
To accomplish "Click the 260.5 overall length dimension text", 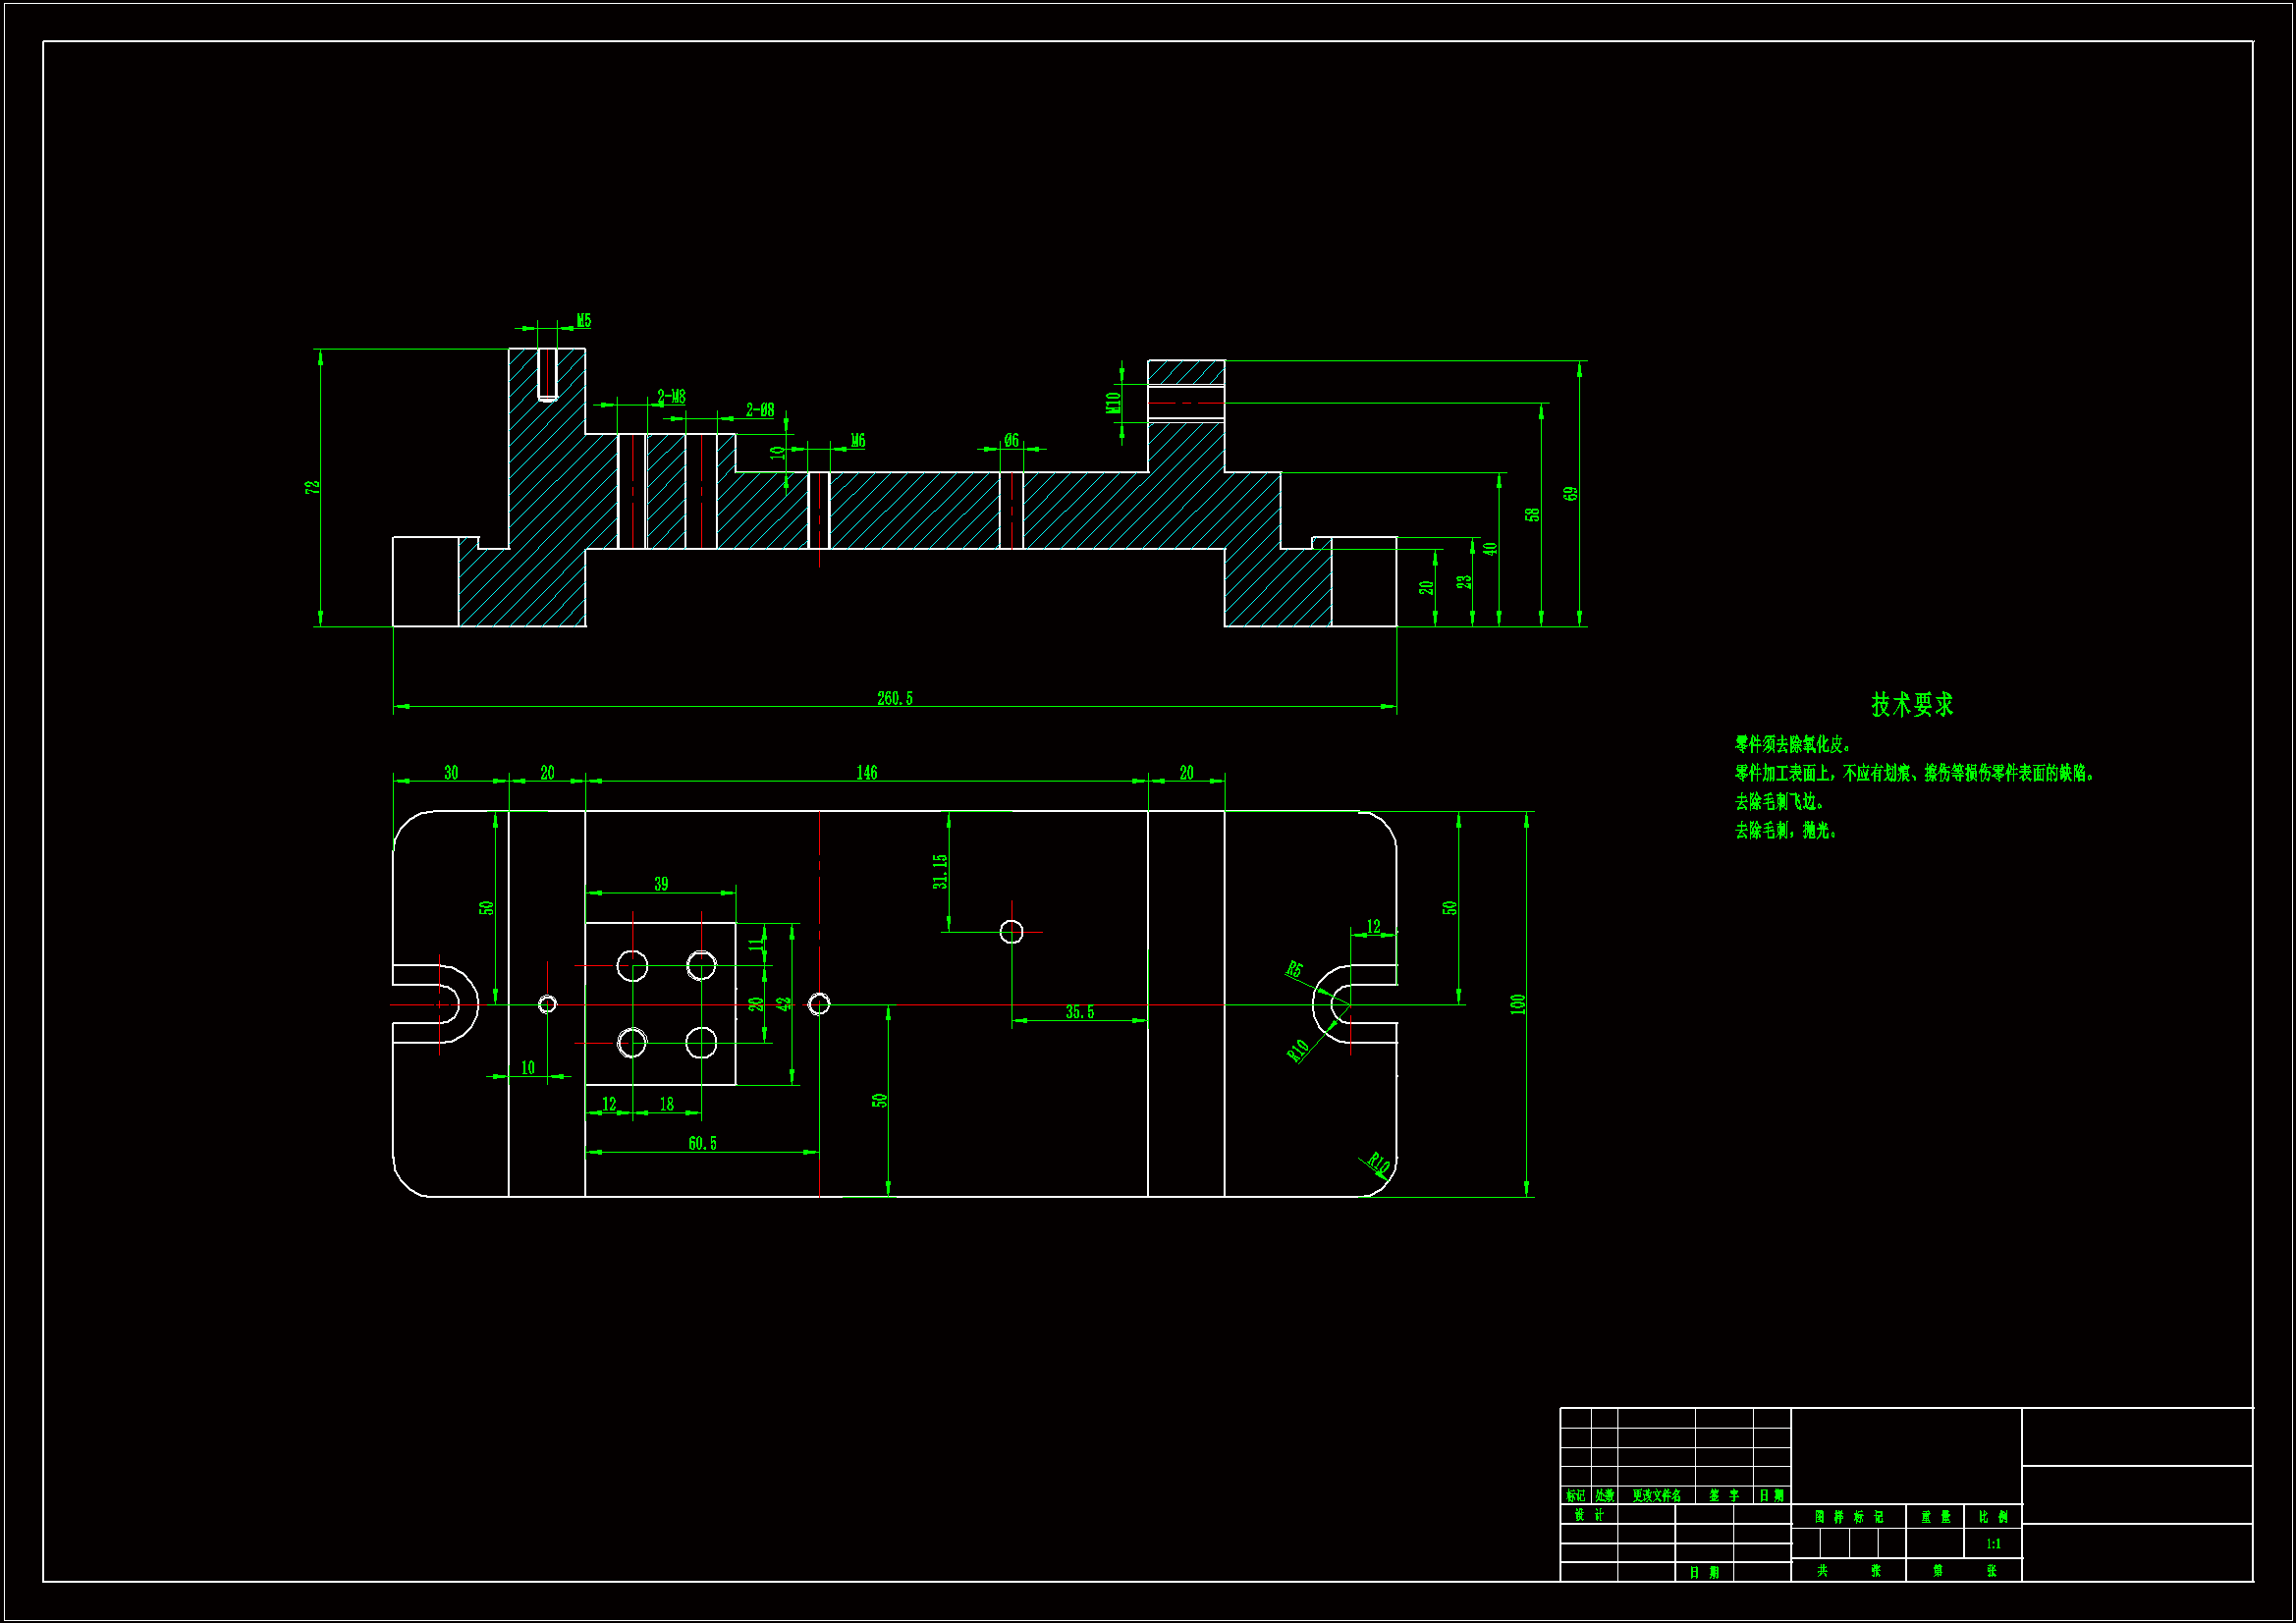I will tap(894, 698).
